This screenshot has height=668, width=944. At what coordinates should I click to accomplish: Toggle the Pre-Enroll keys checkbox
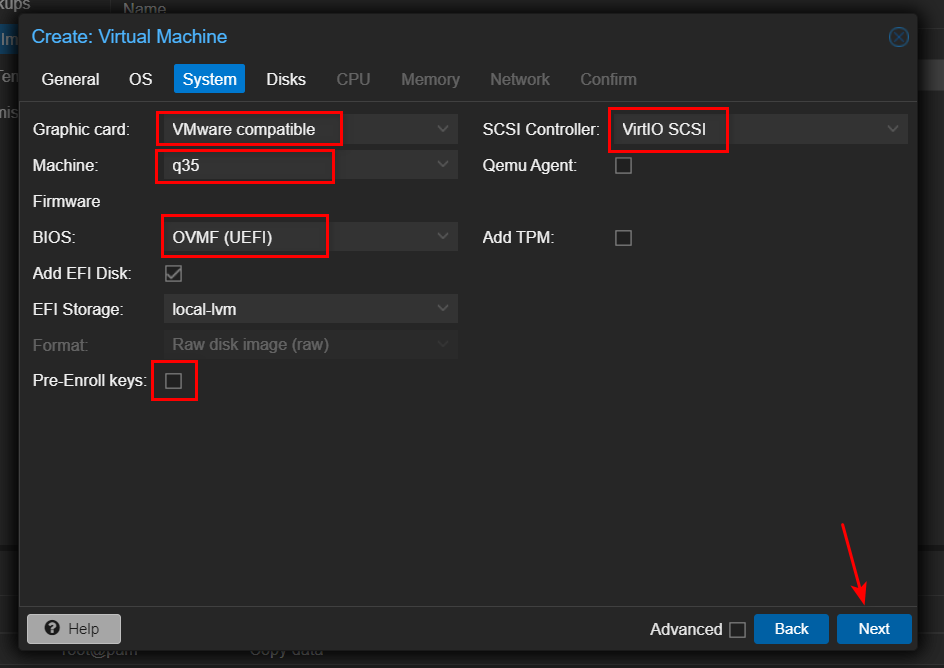(x=174, y=381)
